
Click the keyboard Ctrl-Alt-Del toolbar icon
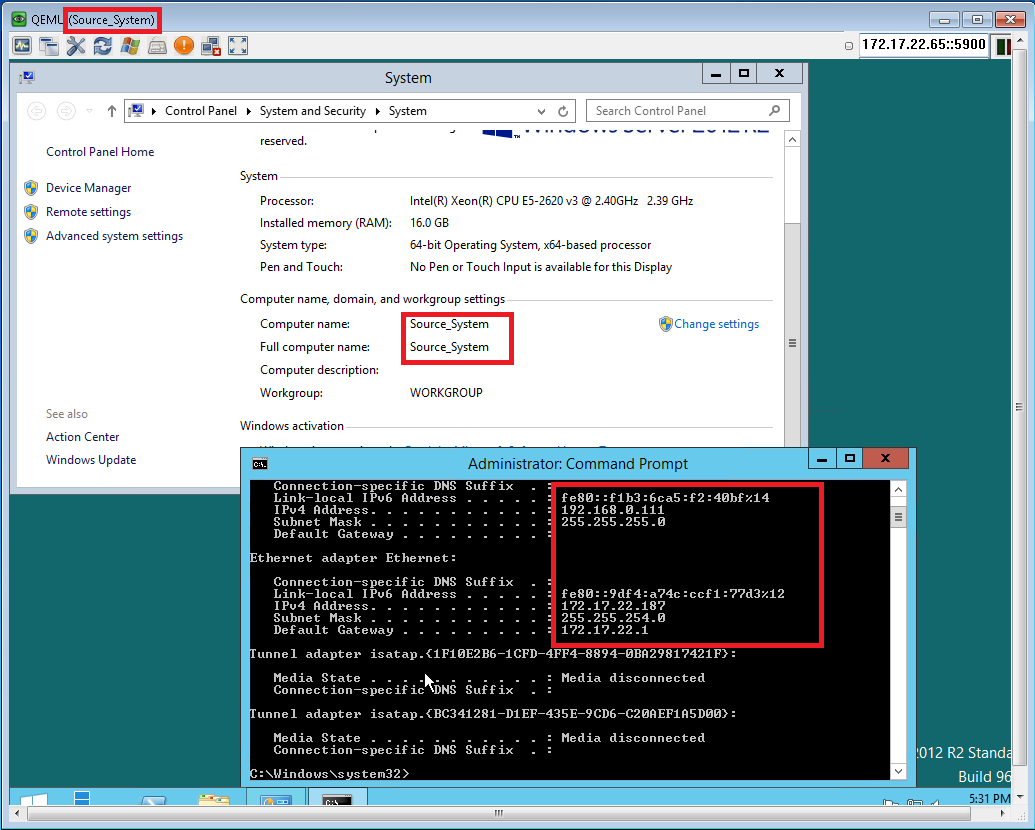(156, 46)
